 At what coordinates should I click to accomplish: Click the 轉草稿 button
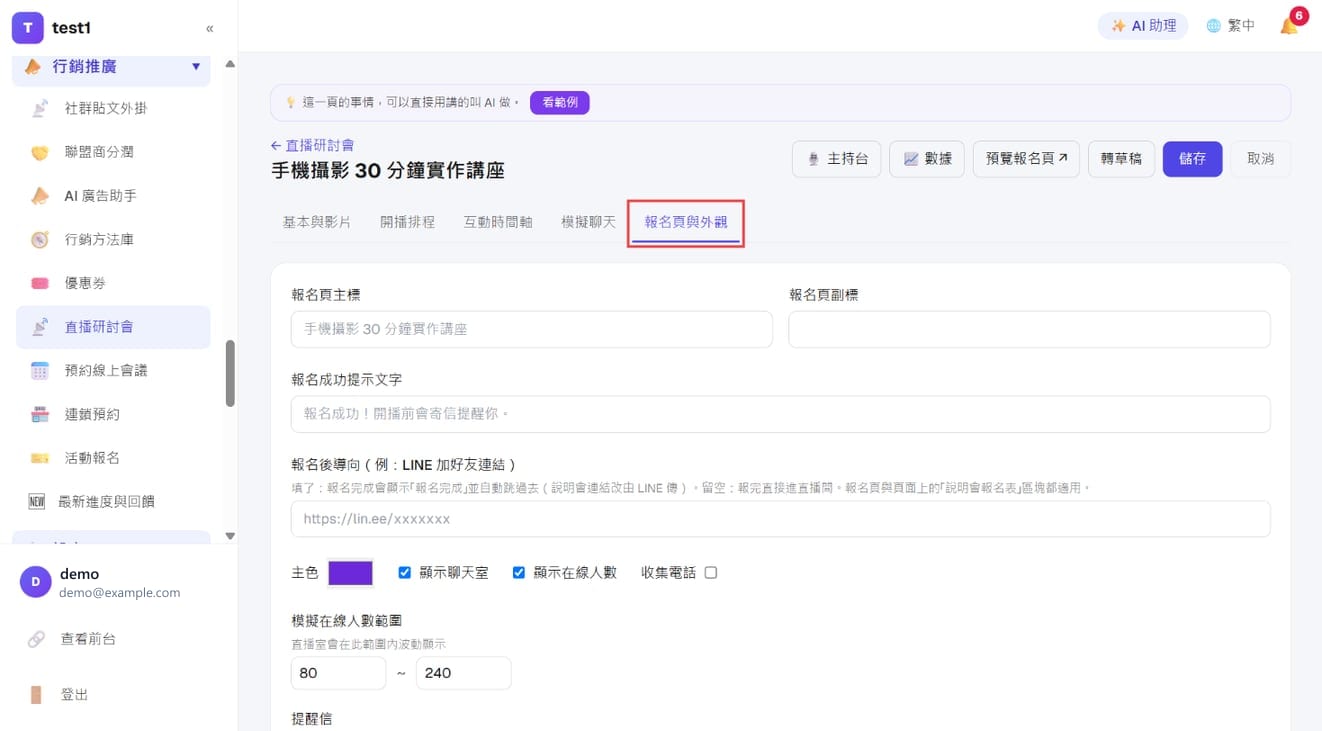pos(1121,159)
